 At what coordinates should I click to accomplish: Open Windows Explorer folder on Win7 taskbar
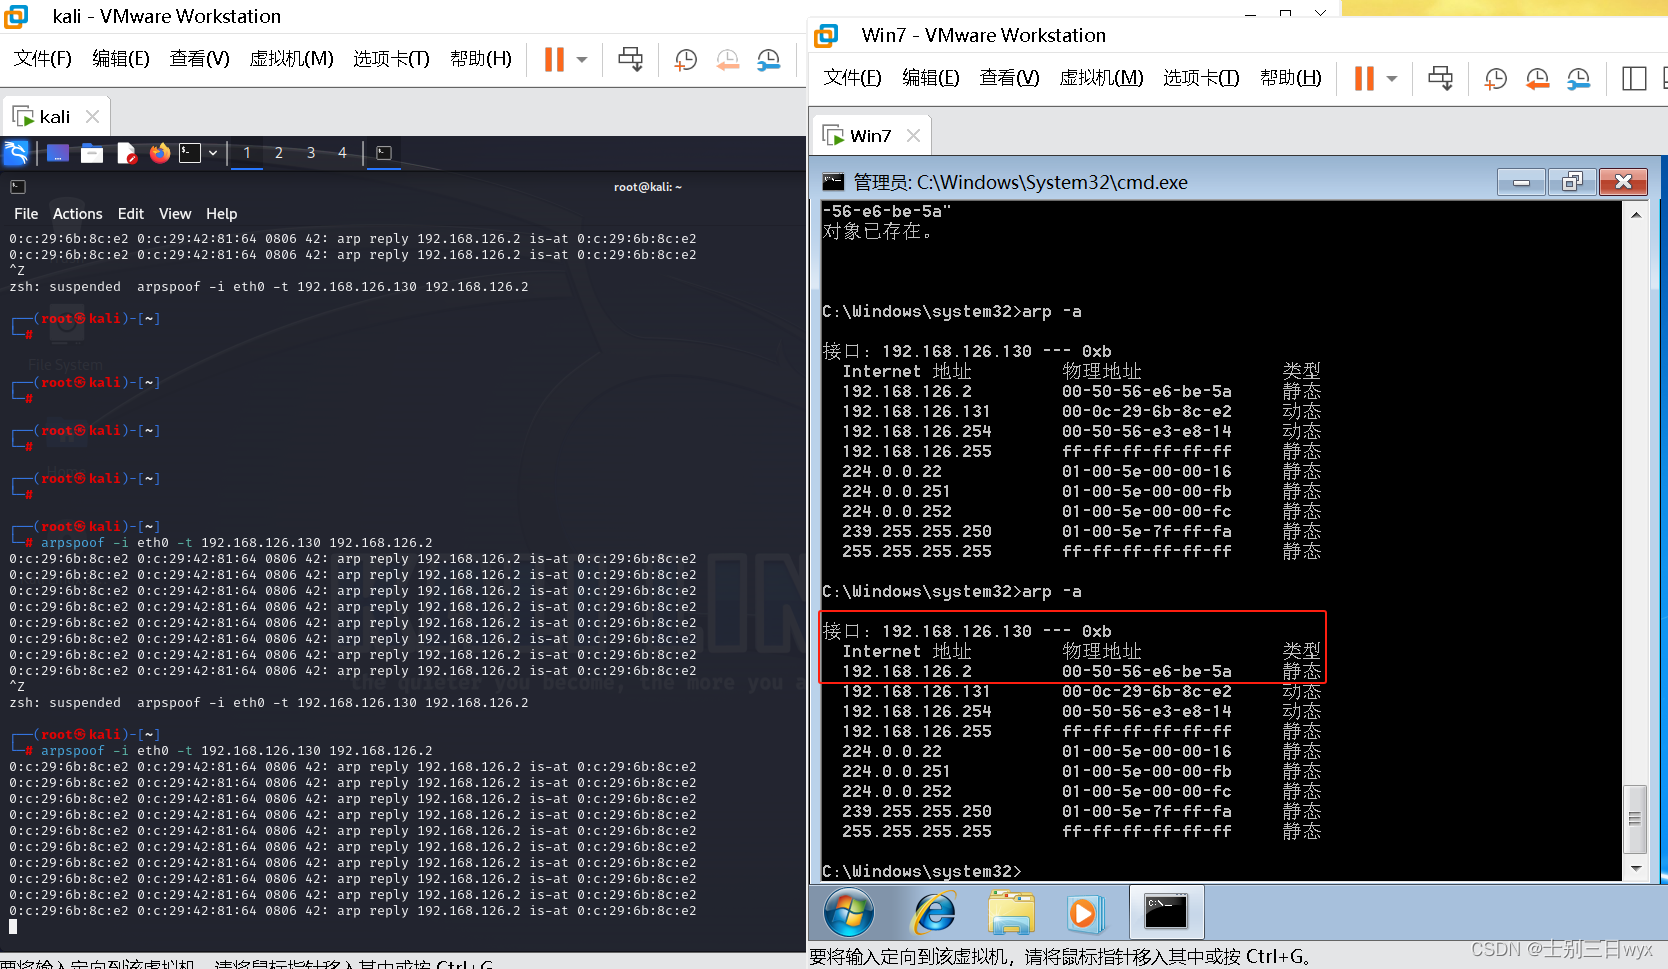[1011, 913]
